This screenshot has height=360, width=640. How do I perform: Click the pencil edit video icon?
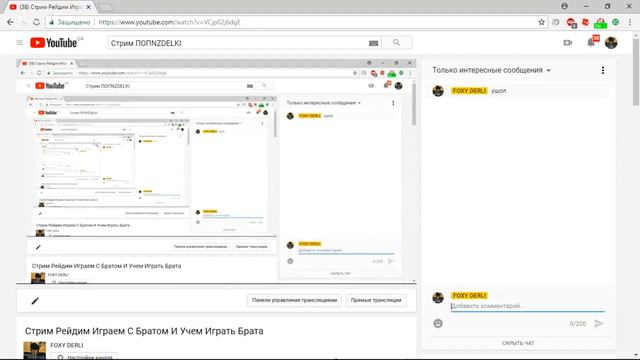35,301
